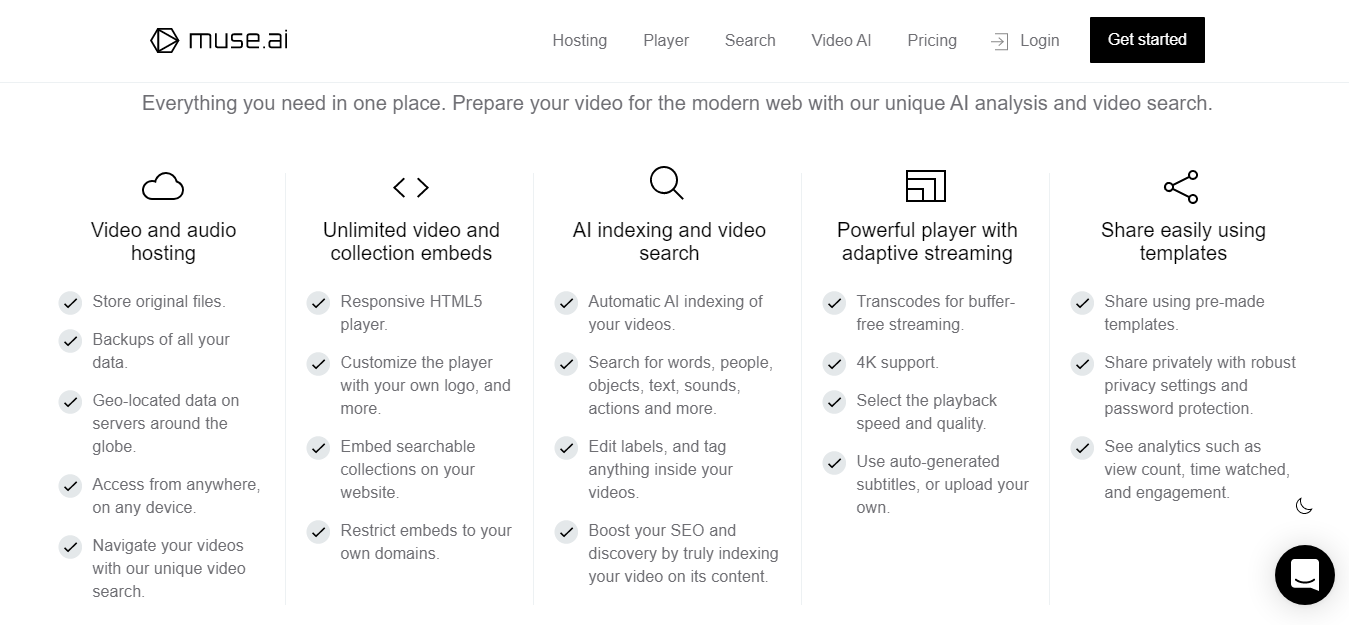Go to the Player page
The height and width of the screenshot is (625, 1349).
(666, 40)
